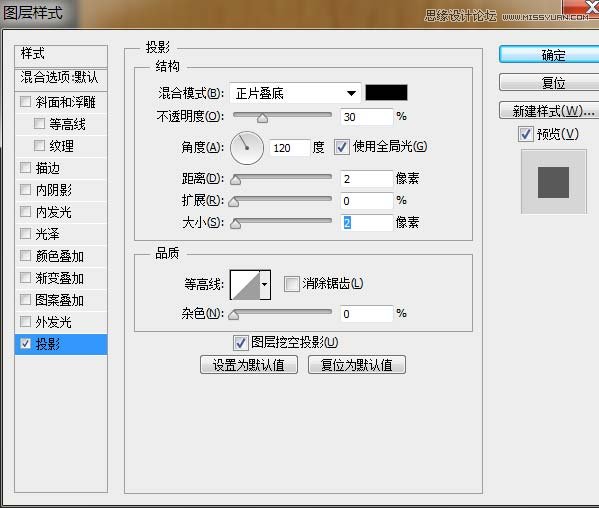Click 设置为默认值 button
The height and width of the screenshot is (508, 599).
(249, 365)
